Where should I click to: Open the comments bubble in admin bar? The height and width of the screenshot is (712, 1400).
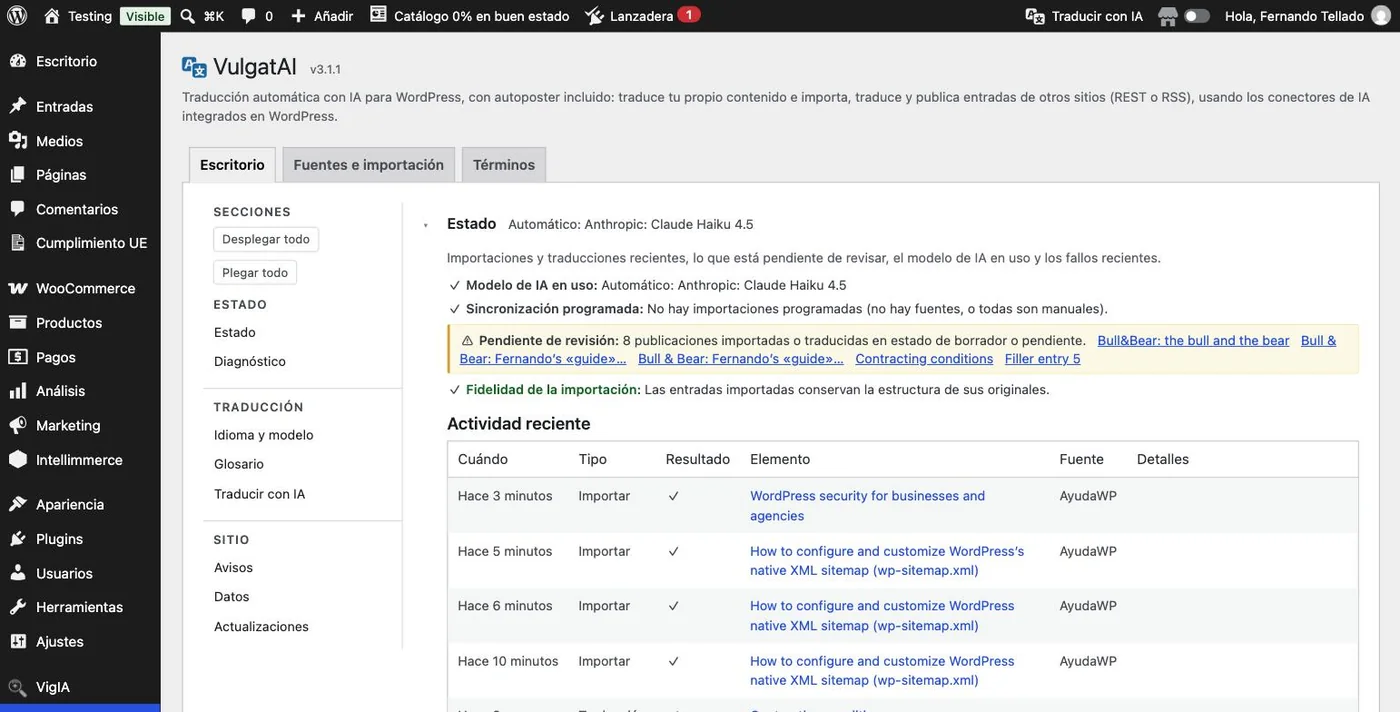point(248,16)
